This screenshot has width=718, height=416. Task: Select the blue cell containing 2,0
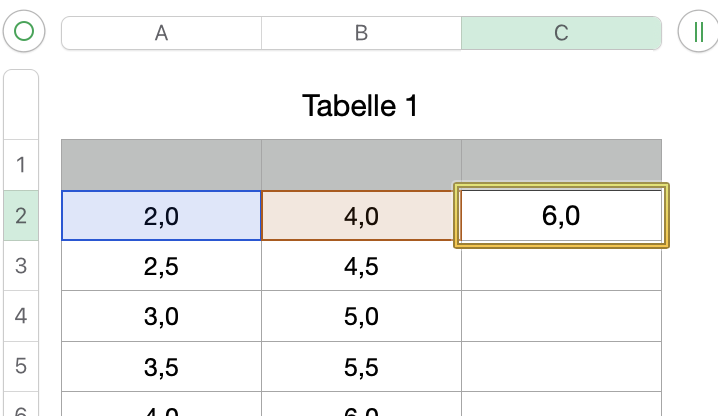point(161,216)
